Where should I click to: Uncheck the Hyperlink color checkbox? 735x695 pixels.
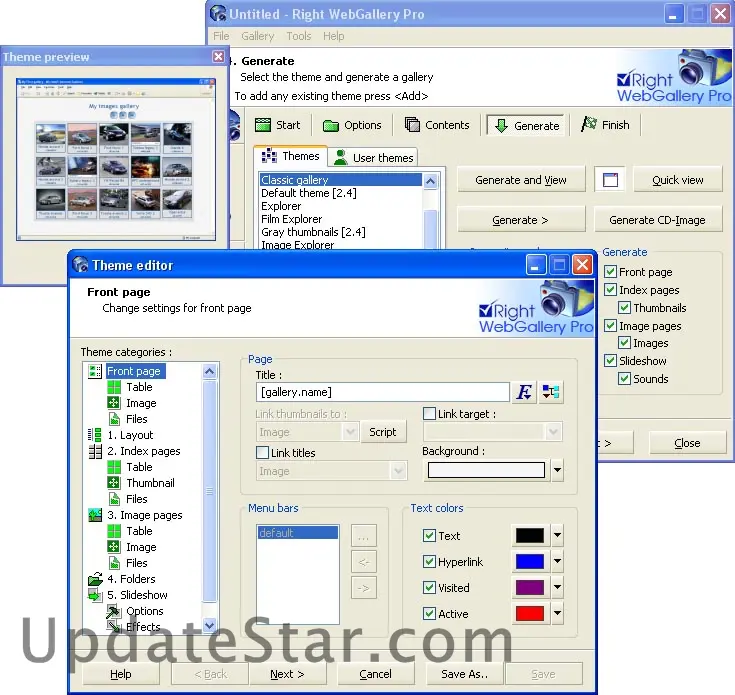click(x=429, y=561)
